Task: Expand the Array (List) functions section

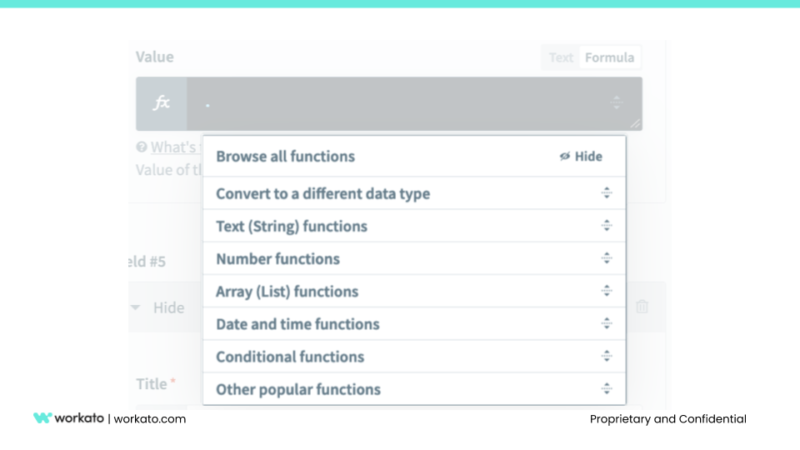Action: tap(287, 291)
